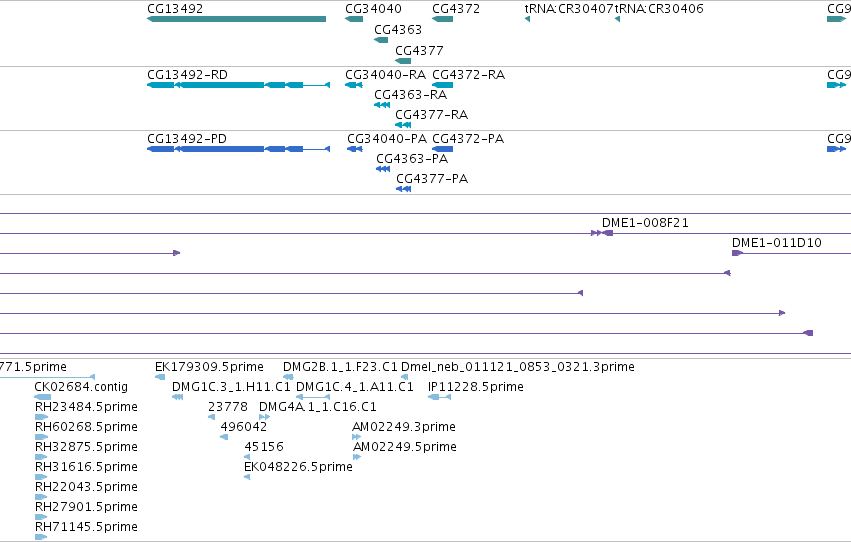The width and height of the screenshot is (851, 542).
Task: Click the RH71145.5prime EST label
Action: 86,527
